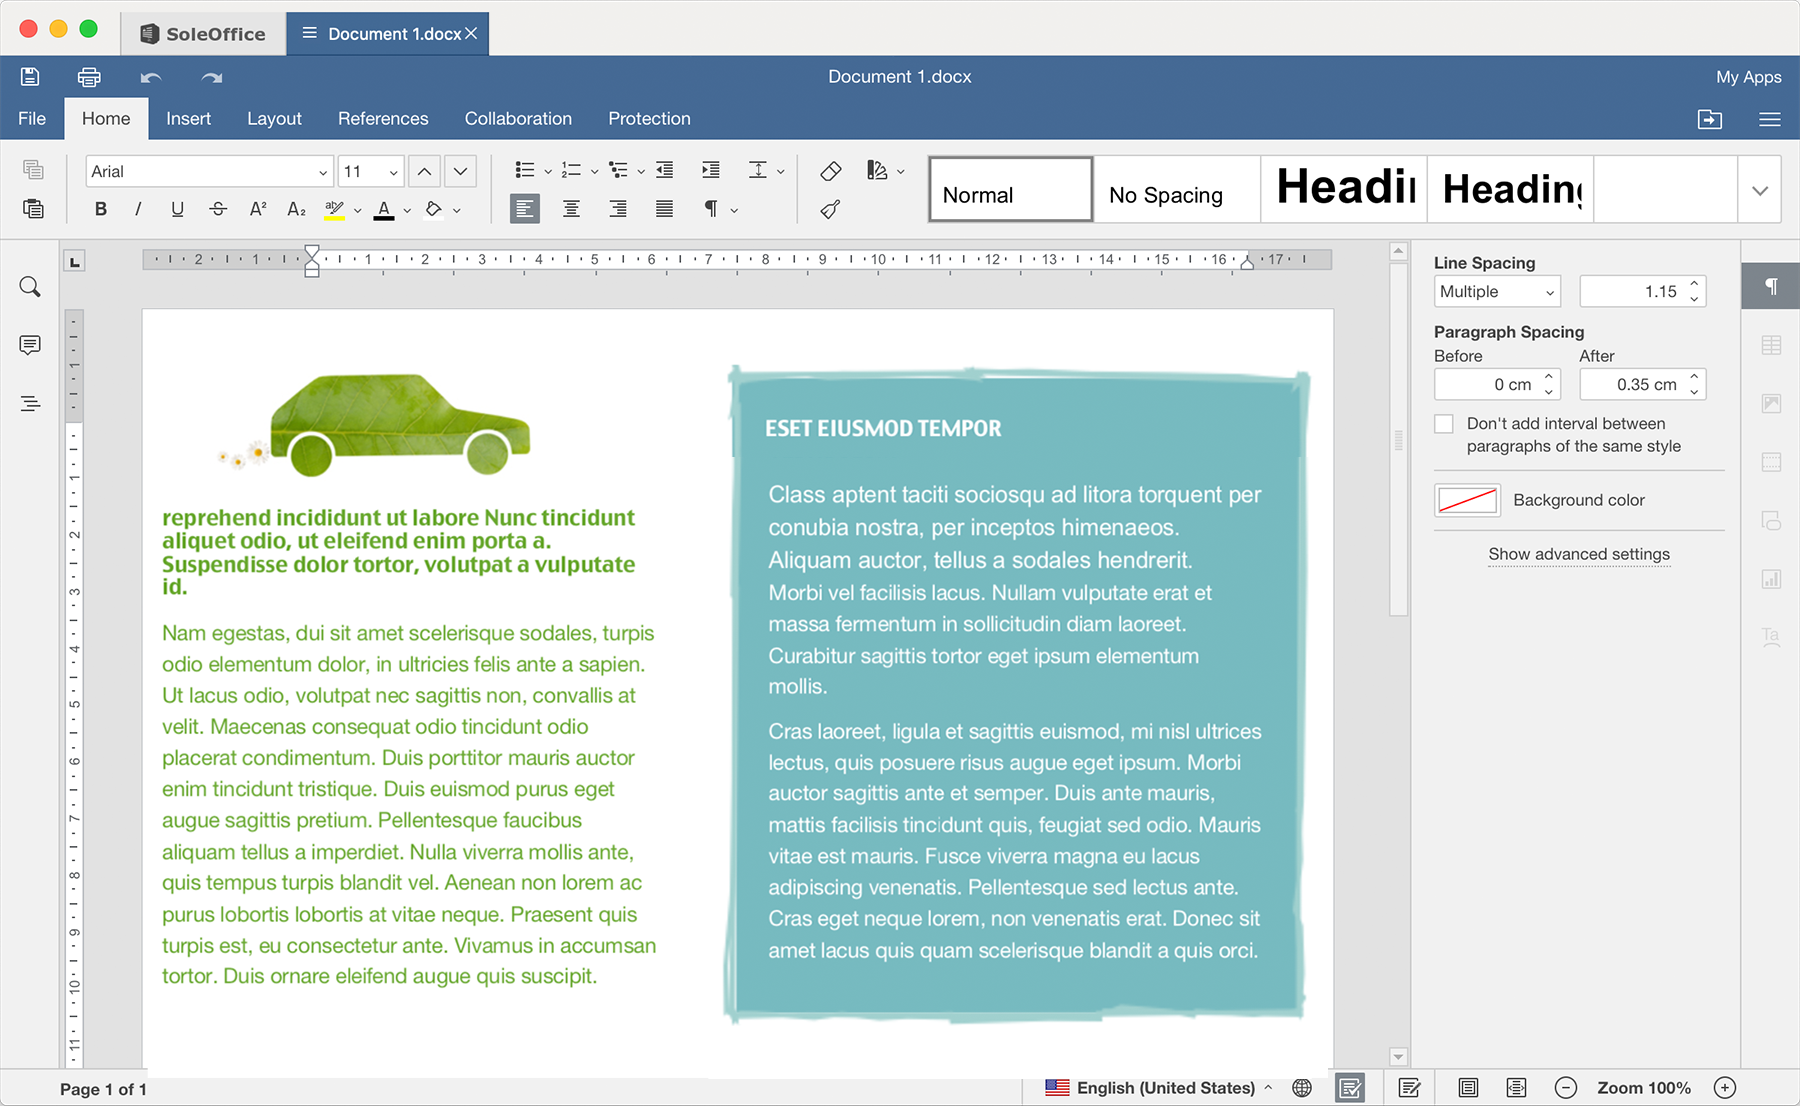Open file location icon in header
The height and width of the screenshot is (1106, 1800).
coord(1710,119)
